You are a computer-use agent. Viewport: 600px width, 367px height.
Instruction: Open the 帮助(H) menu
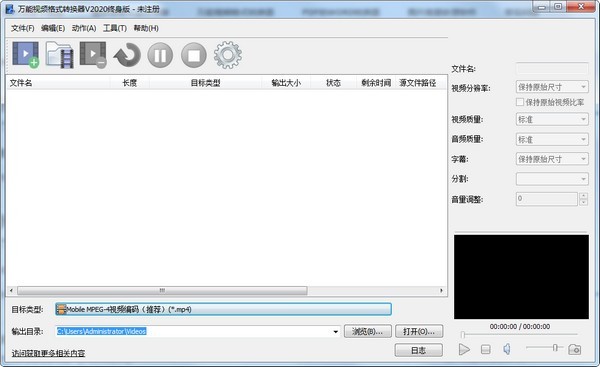(x=146, y=28)
